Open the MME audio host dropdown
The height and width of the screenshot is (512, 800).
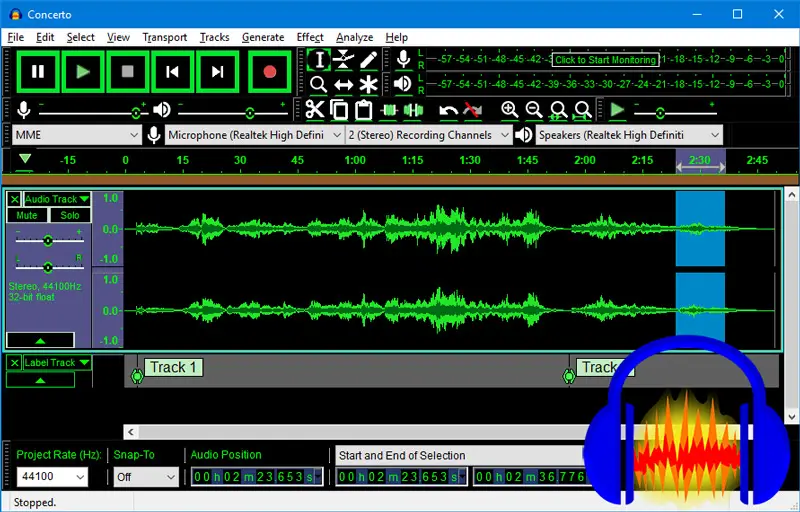point(77,135)
